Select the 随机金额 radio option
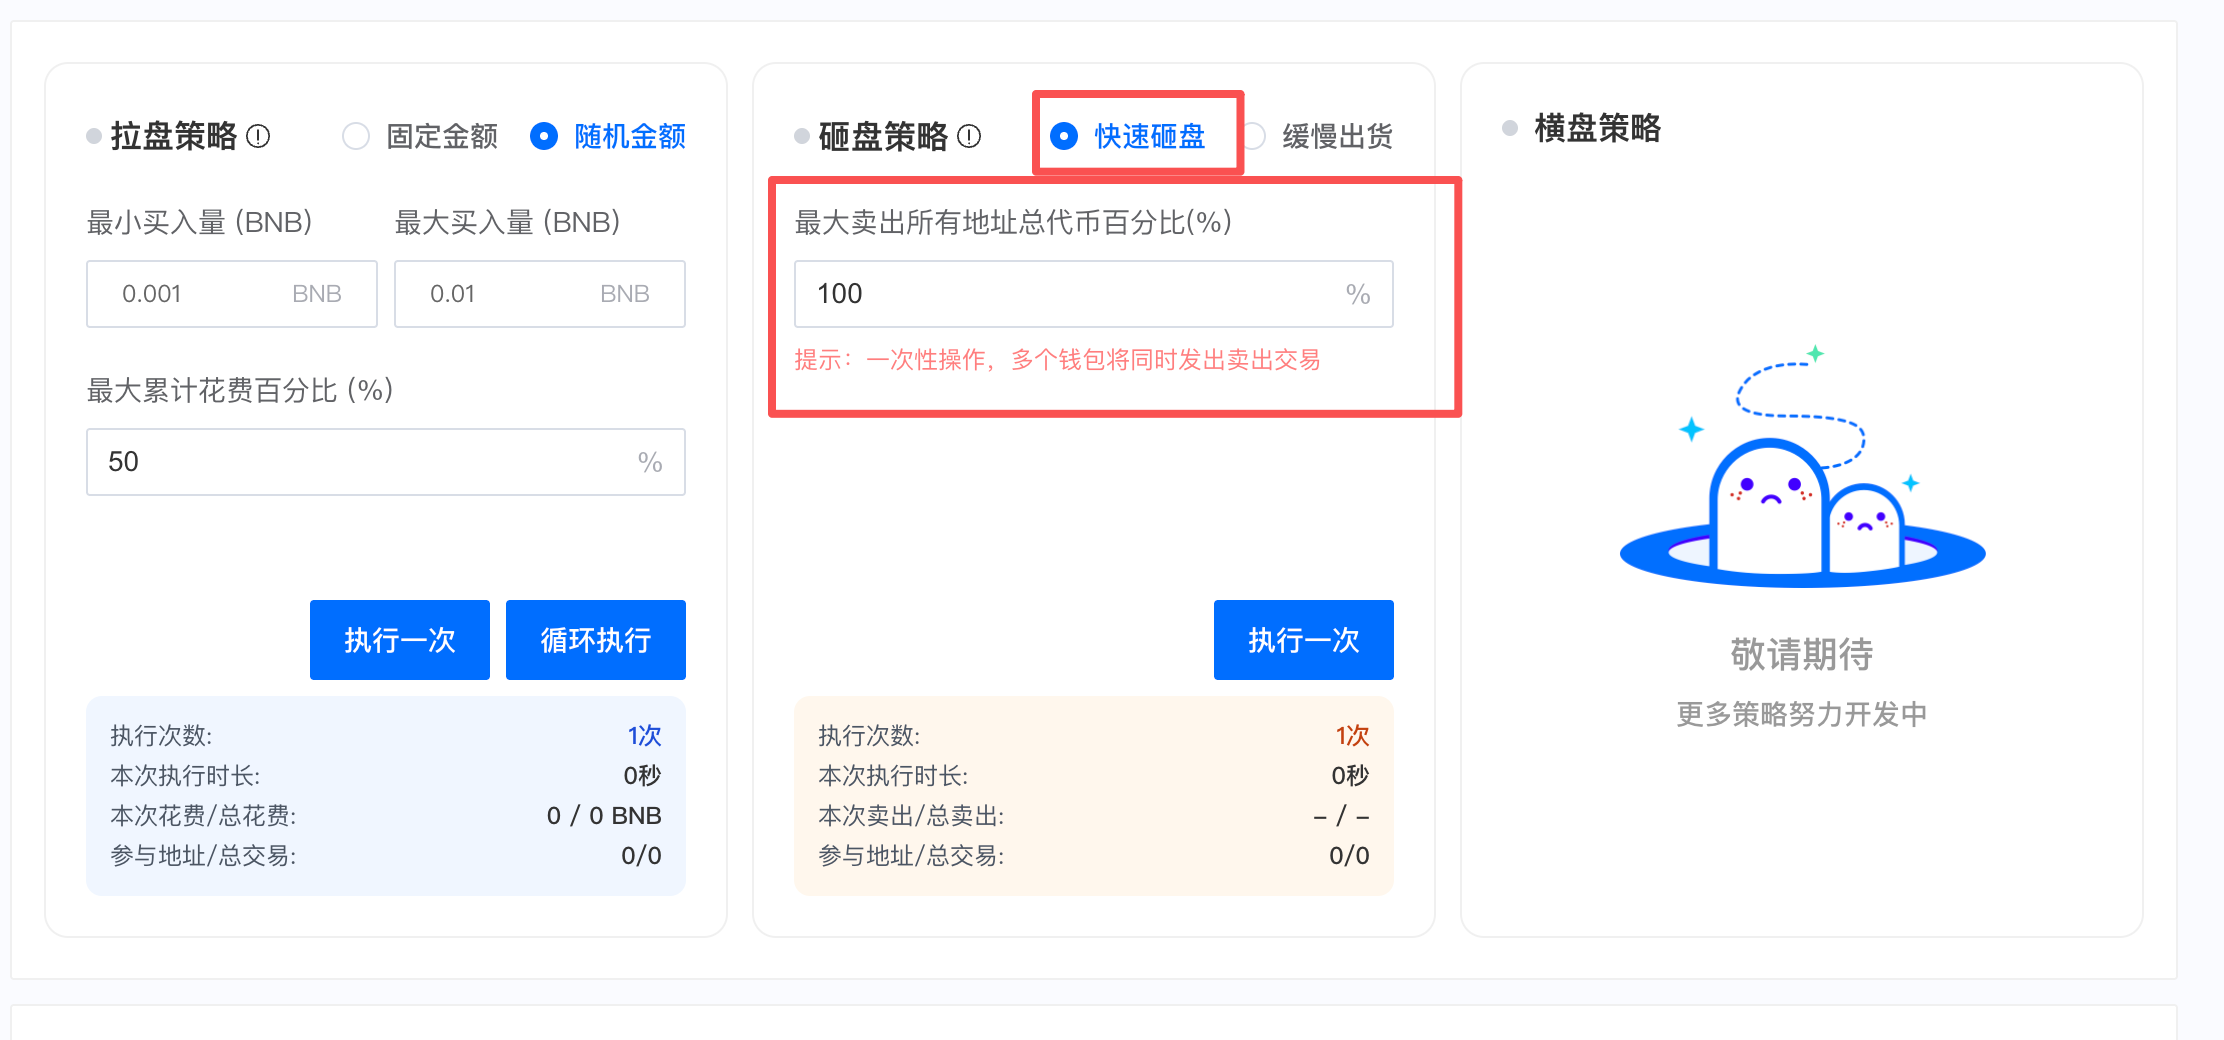 pos(544,136)
